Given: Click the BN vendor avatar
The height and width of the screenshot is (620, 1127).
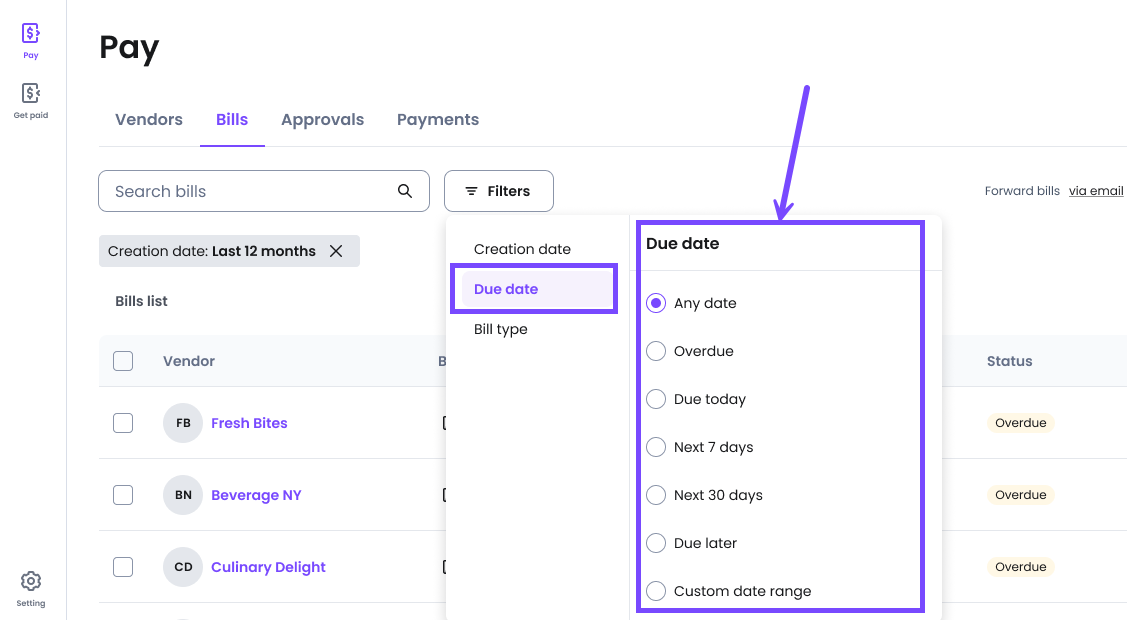Looking at the screenshot, I should [183, 495].
